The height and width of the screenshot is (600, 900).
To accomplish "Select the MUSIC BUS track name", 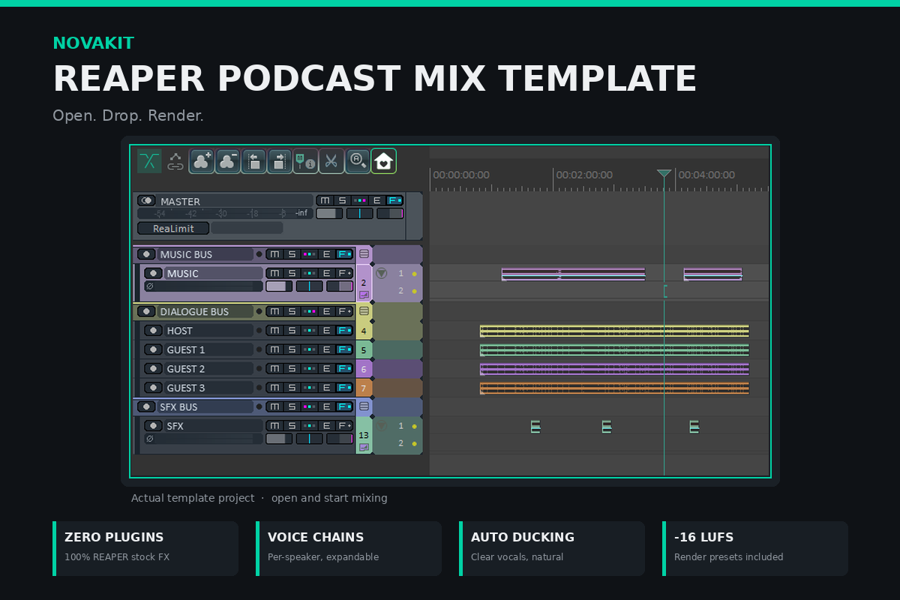I will pyautogui.click(x=186, y=254).
